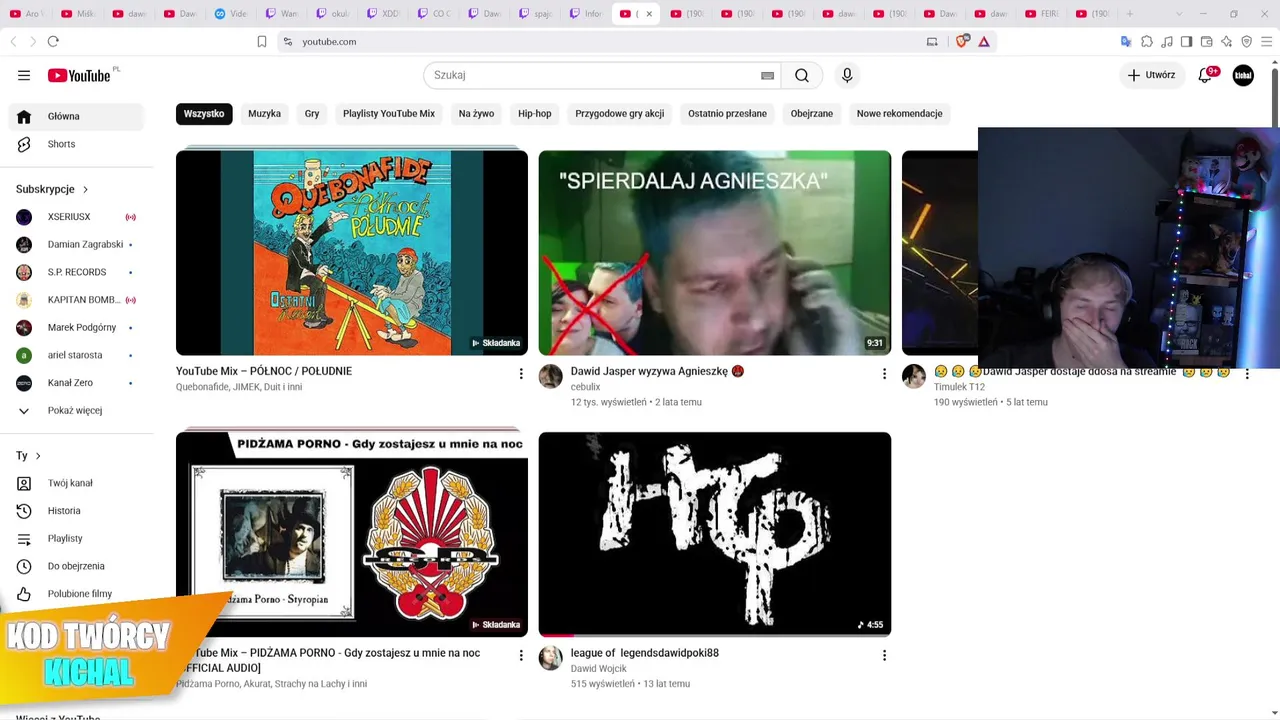This screenshot has width=1280, height=720.
Task: Click the Utwórz create button
Action: click(x=1152, y=75)
